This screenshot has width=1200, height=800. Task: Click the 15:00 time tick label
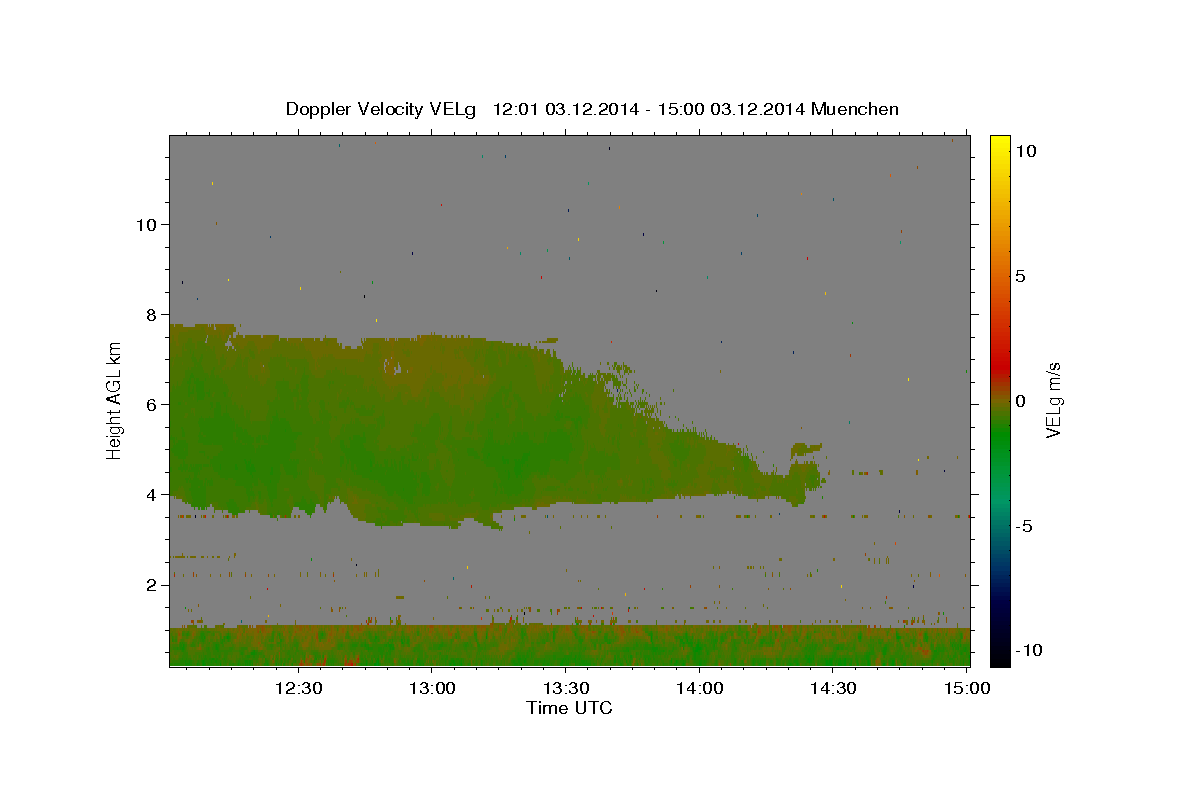[x=966, y=688]
